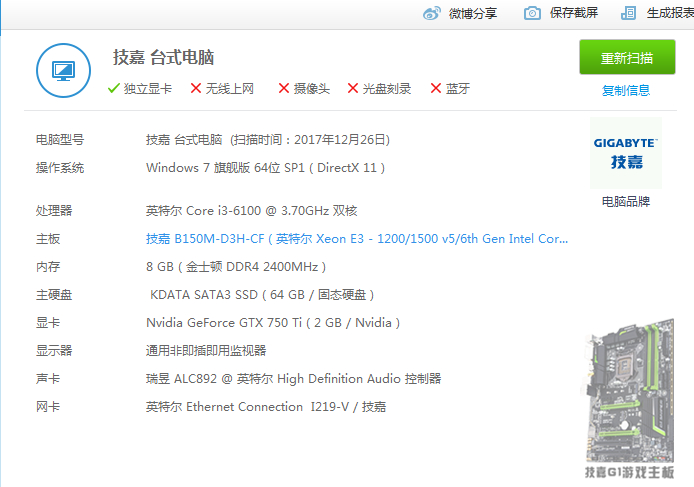Click the 技嘉G1游戏主板 motherboard image

(x=629, y=398)
